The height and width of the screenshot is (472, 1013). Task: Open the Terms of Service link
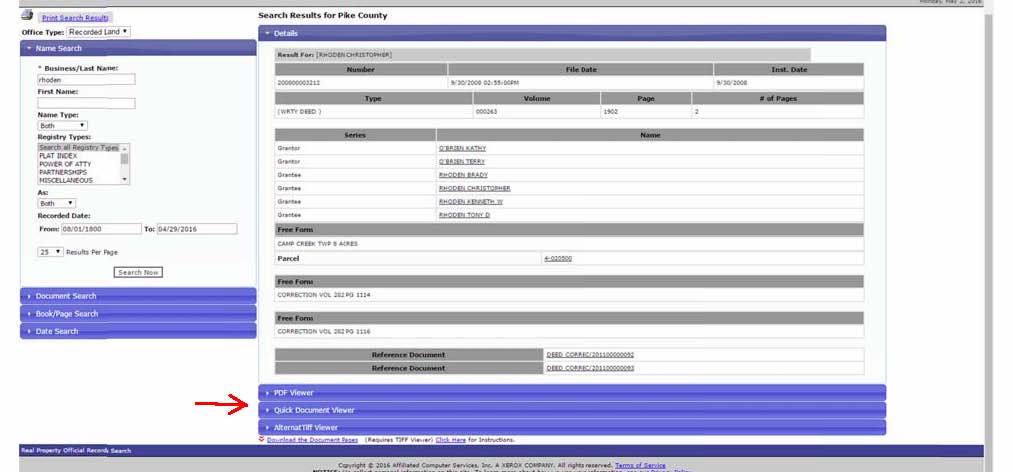639,465
